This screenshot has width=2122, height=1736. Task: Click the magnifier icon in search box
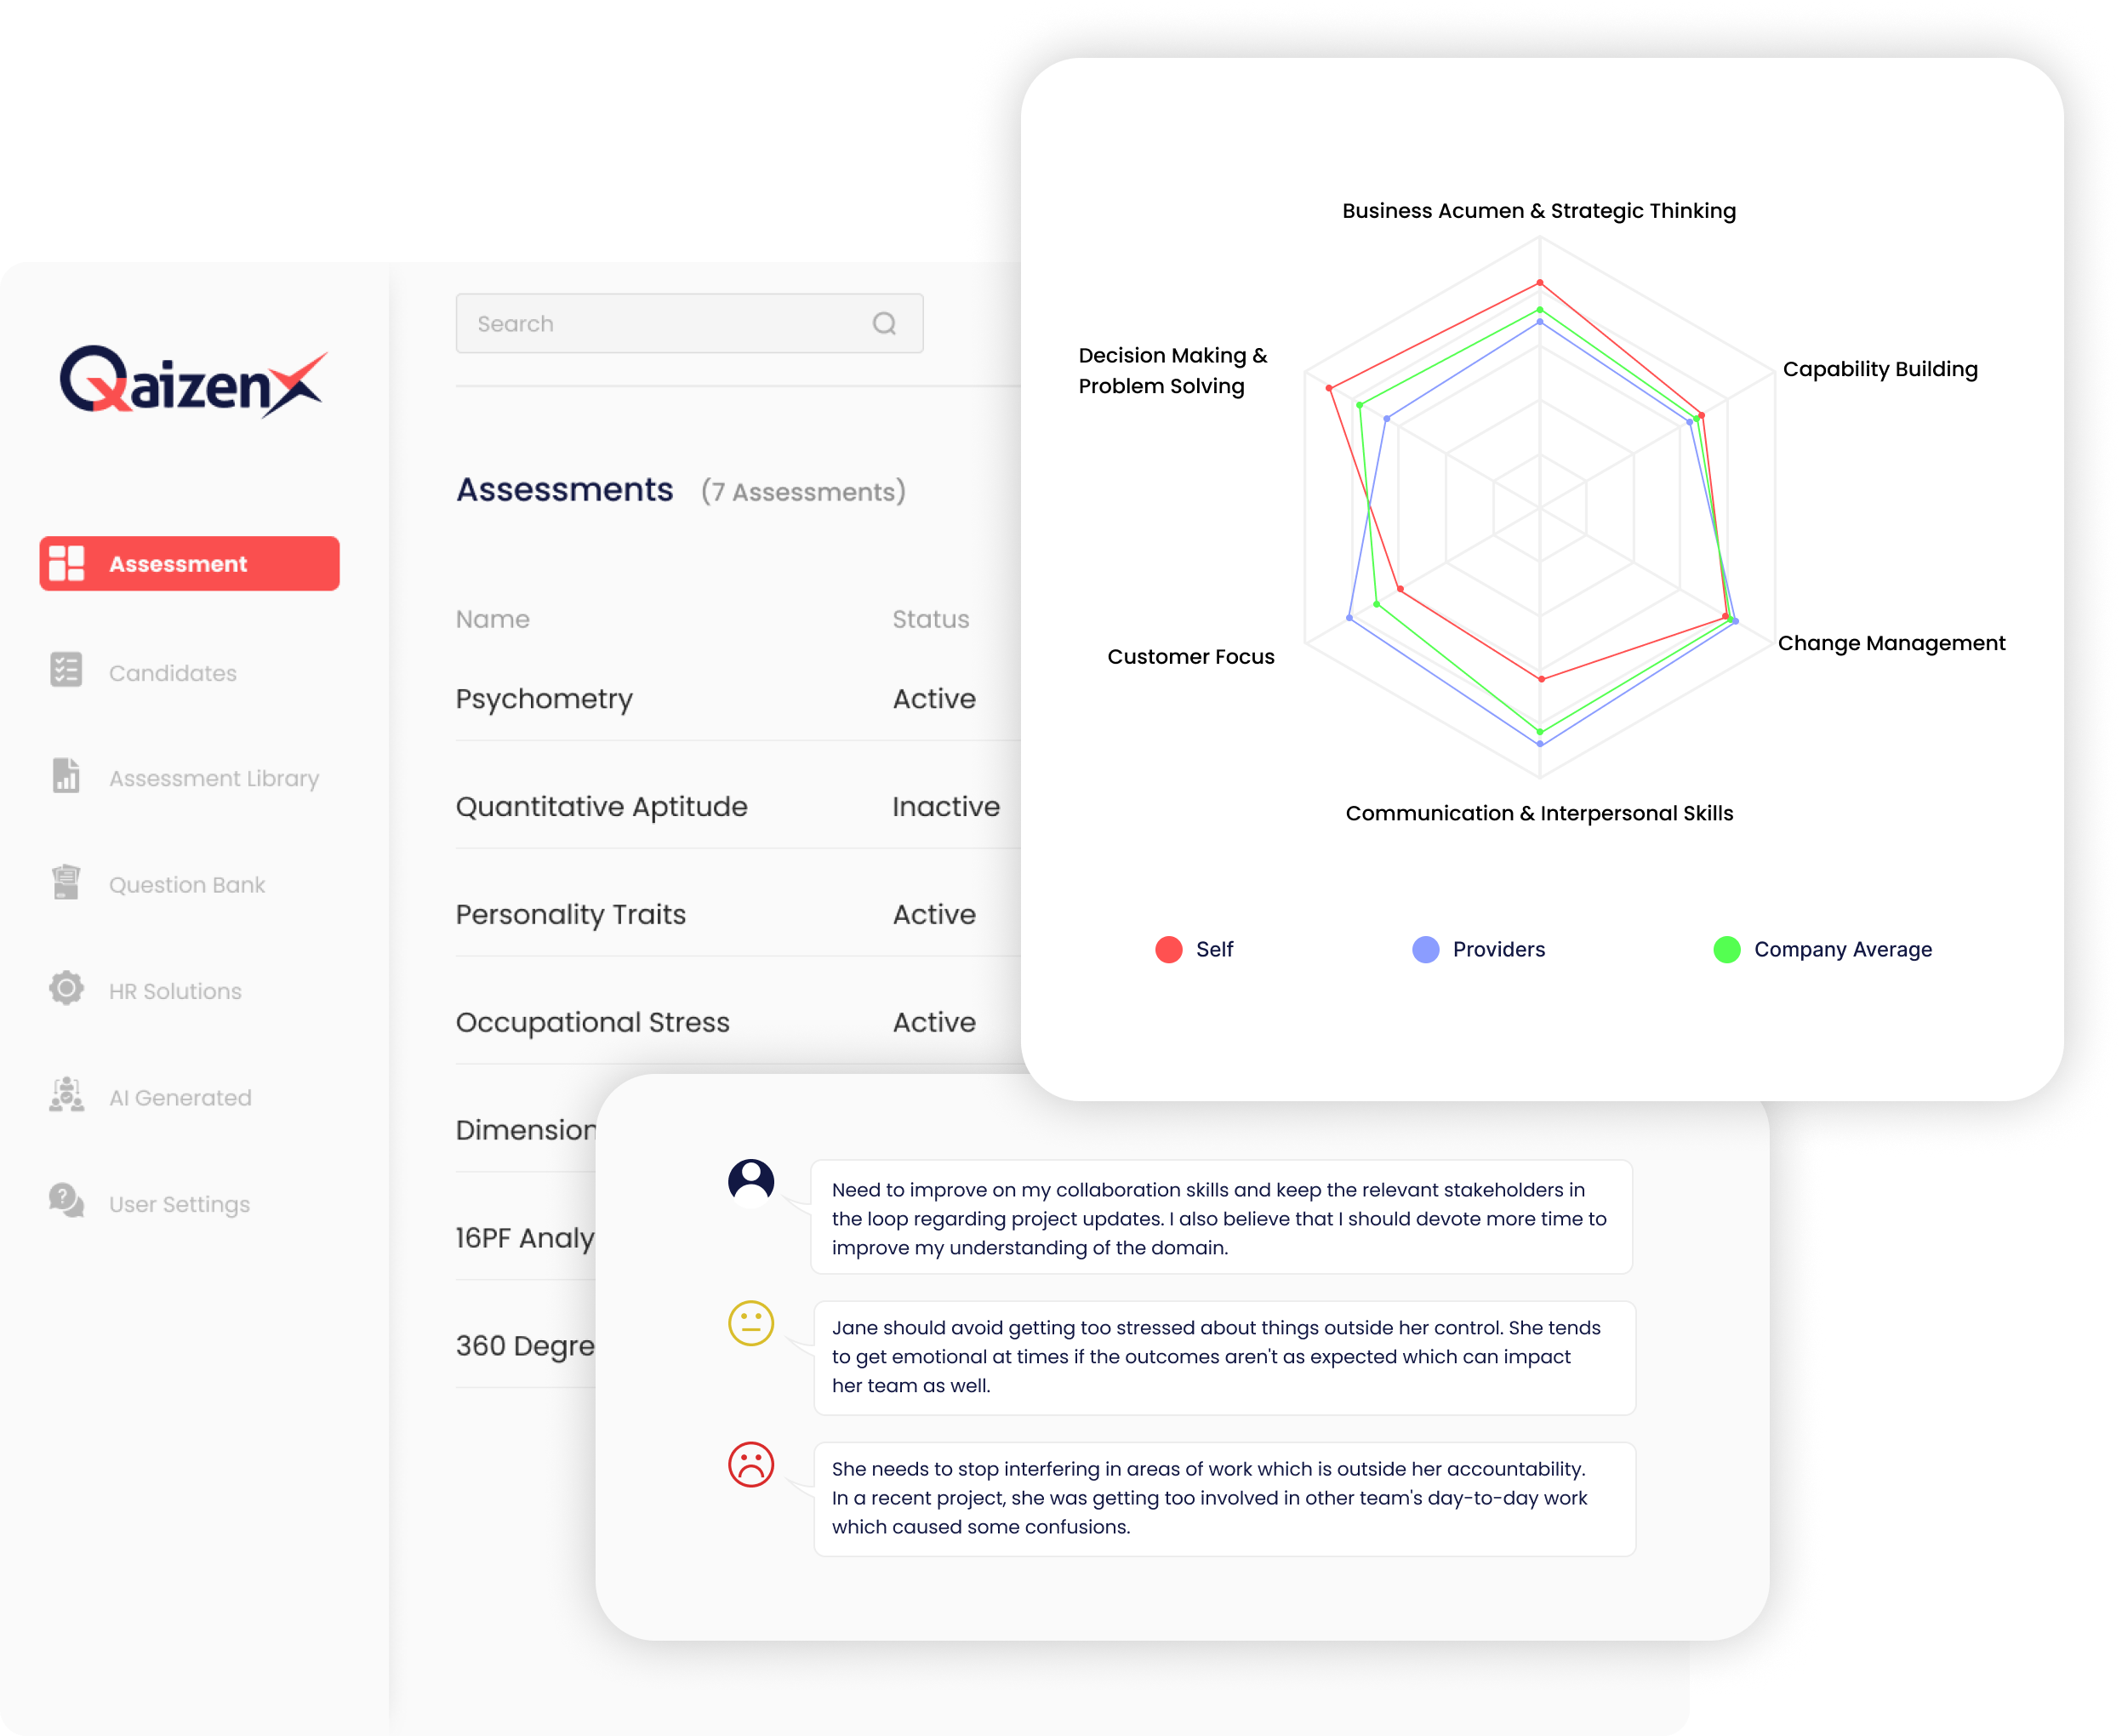point(884,323)
